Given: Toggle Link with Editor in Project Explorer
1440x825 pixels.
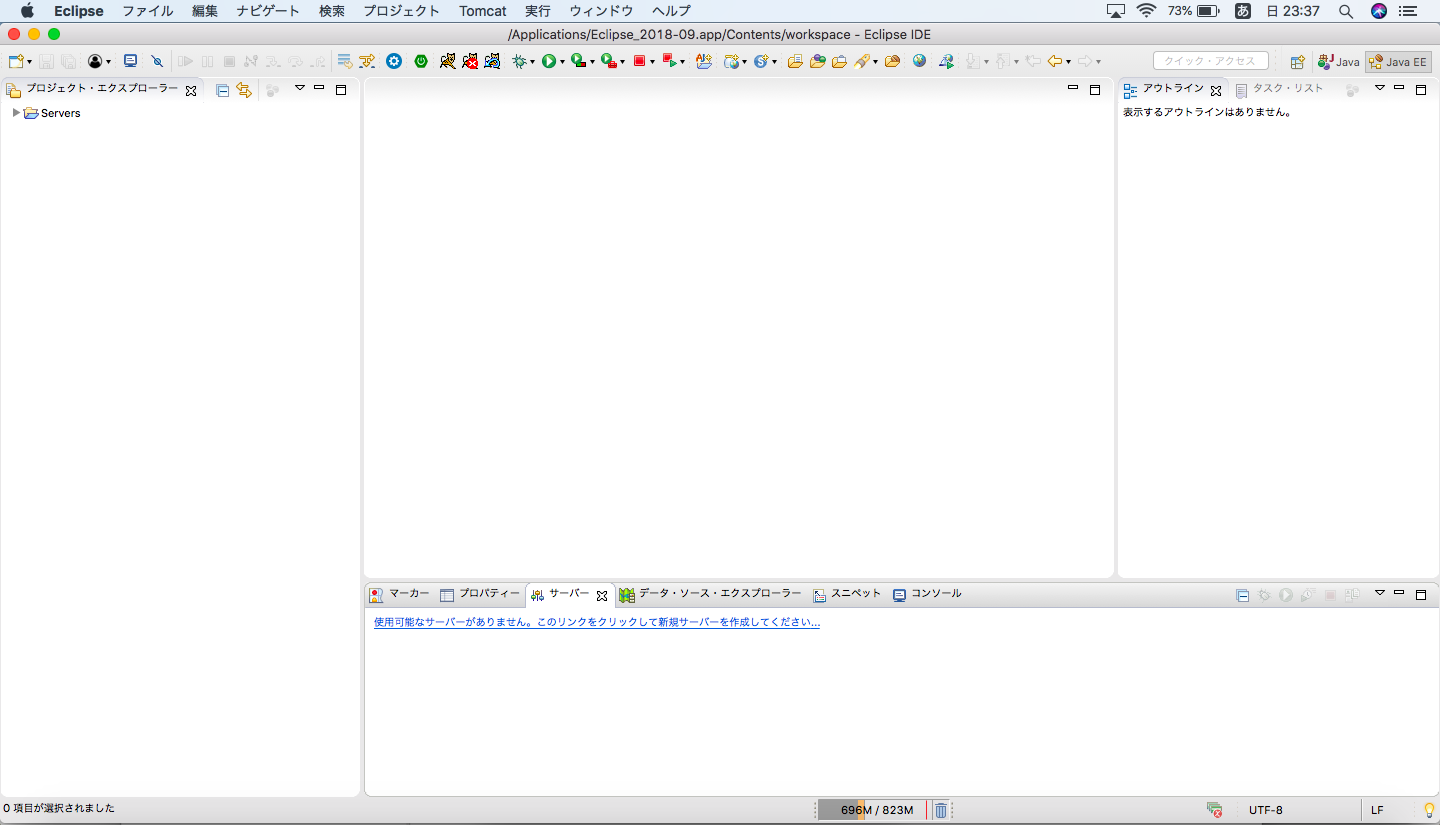Looking at the screenshot, I should 243,90.
